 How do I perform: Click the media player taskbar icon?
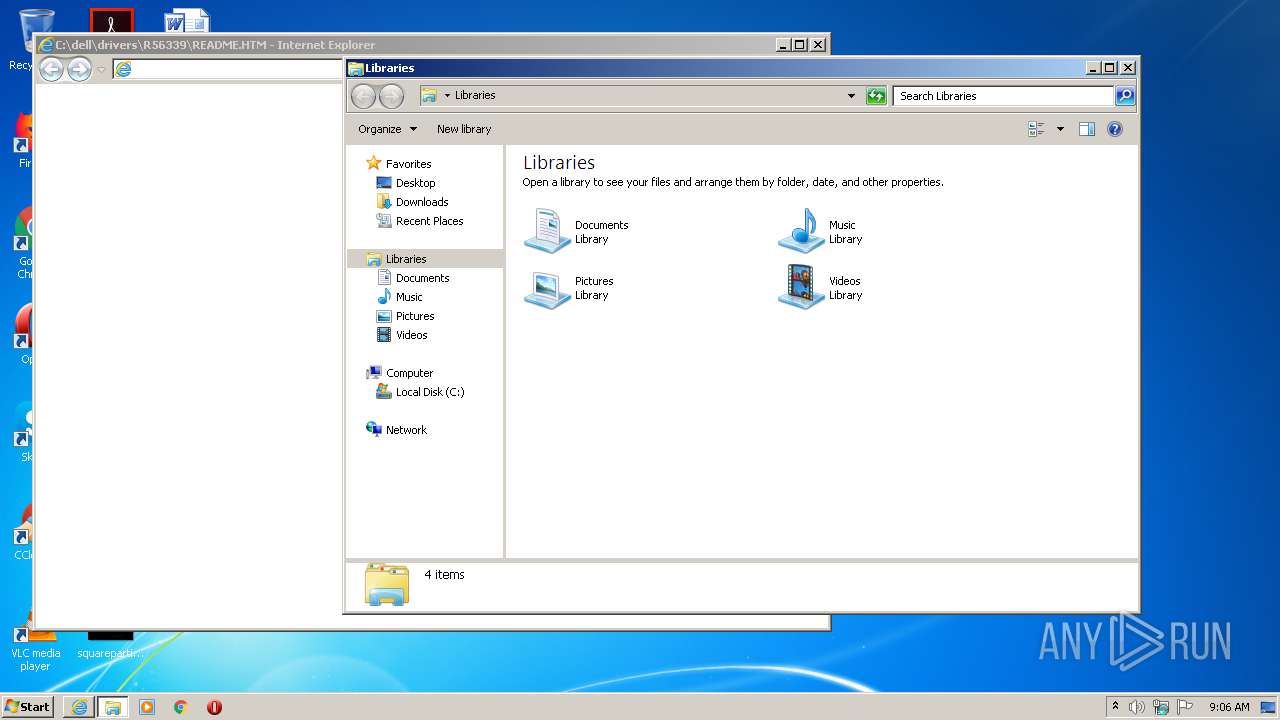147,707
